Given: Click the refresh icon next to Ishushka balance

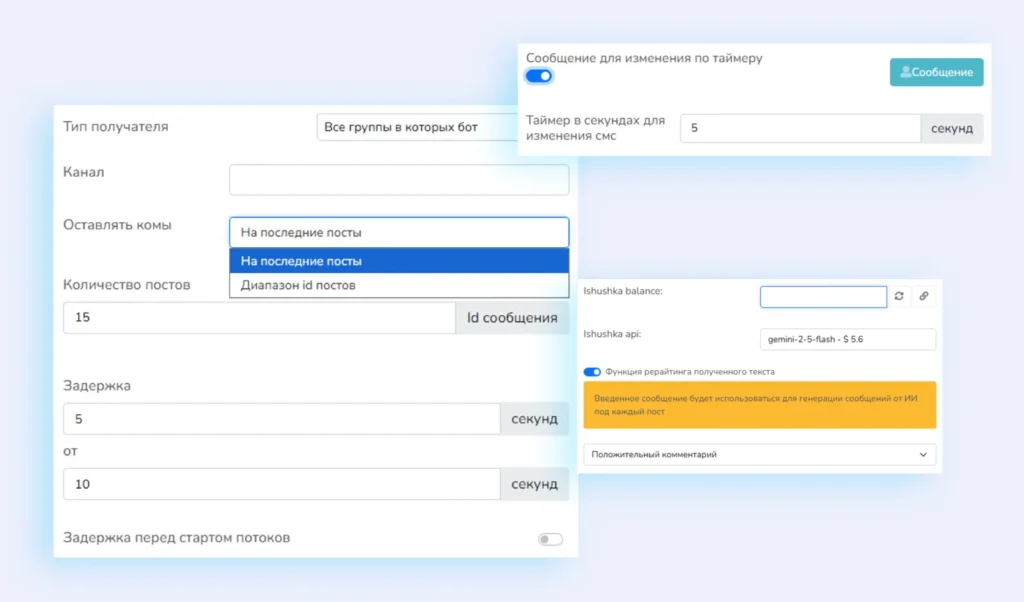Looking at the screenshot, I should [898, 296].
